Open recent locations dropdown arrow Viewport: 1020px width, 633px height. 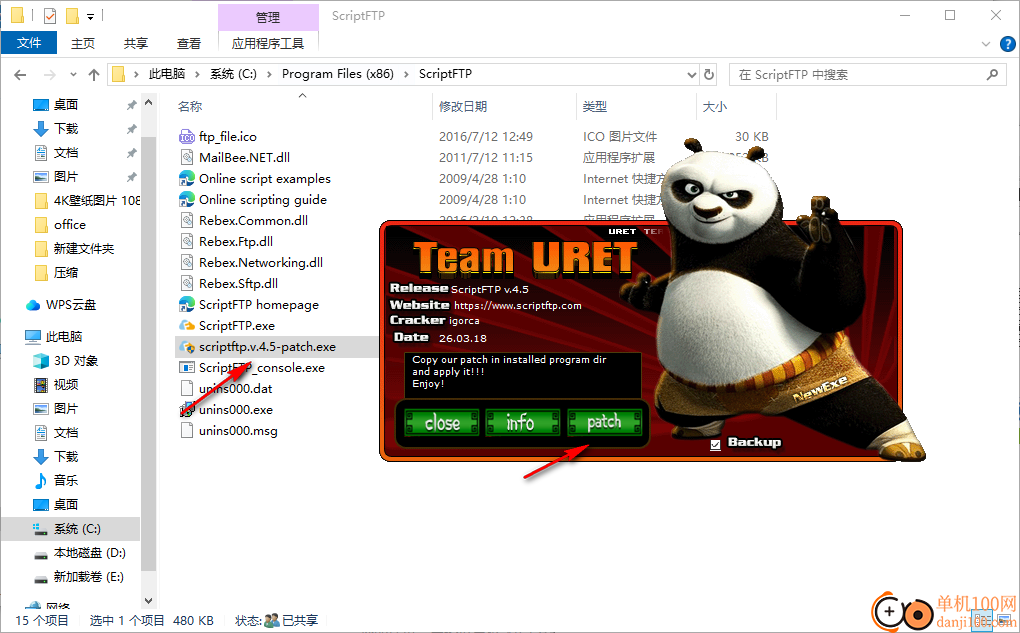pos(74,75)
